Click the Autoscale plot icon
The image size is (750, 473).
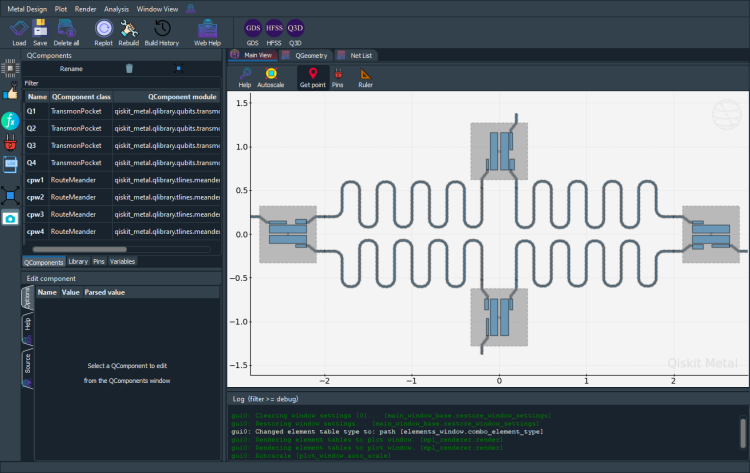click(x=271, y=77)
